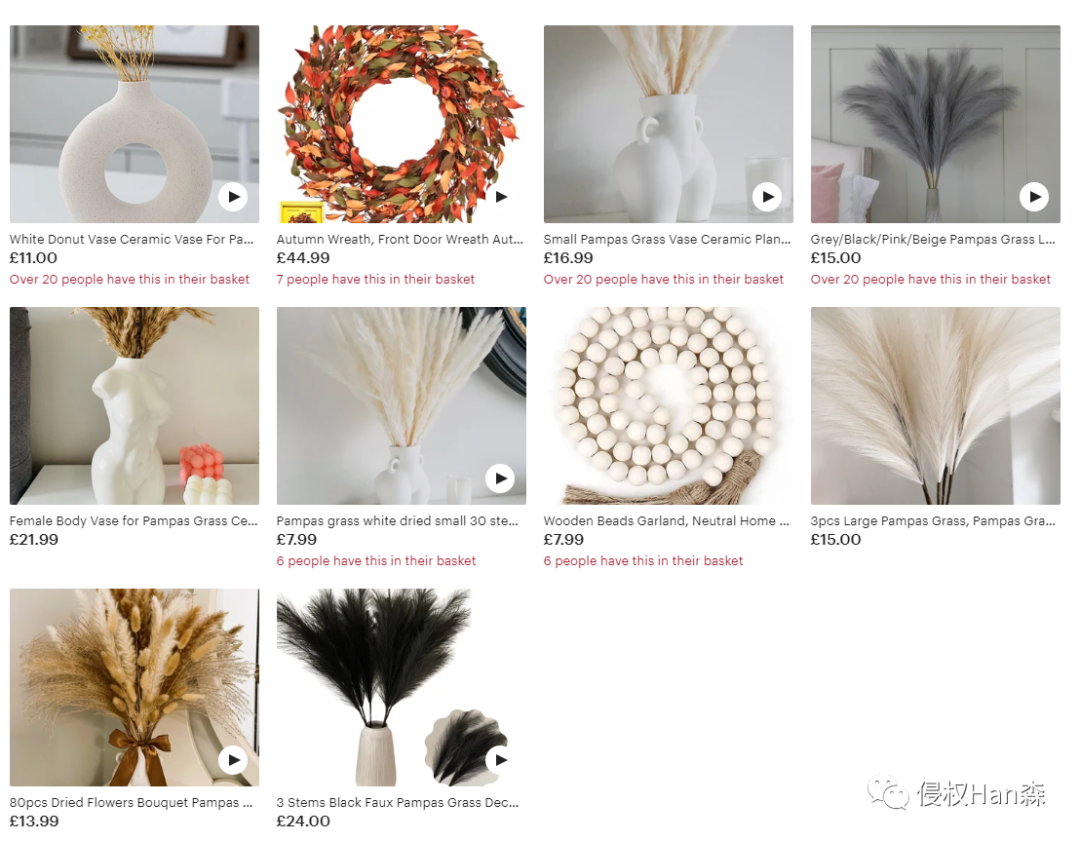Open the Female Body Vase for Pampas Grass title
The image size is (1080, 841).
click(134, 521)
